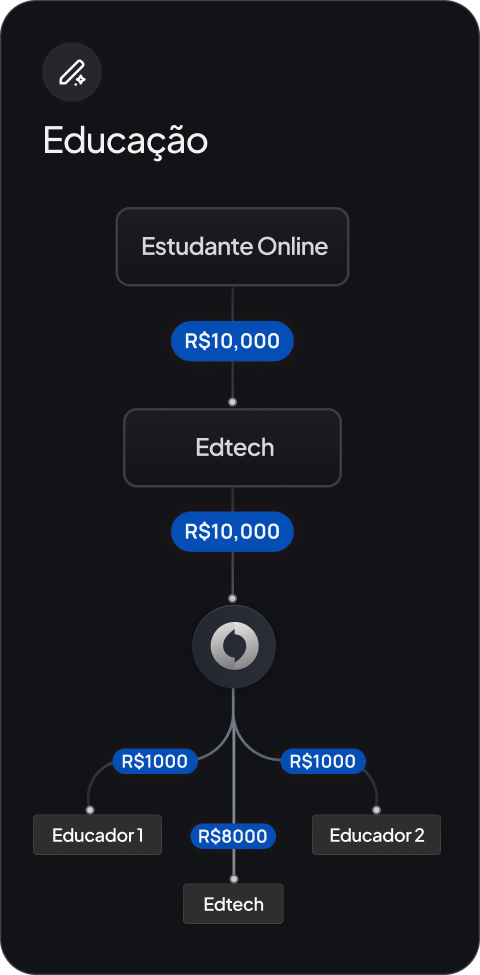The image size is (480, 975).
Task: Select the small Edtech box at the bottom
Action: [x=233, y=903]
